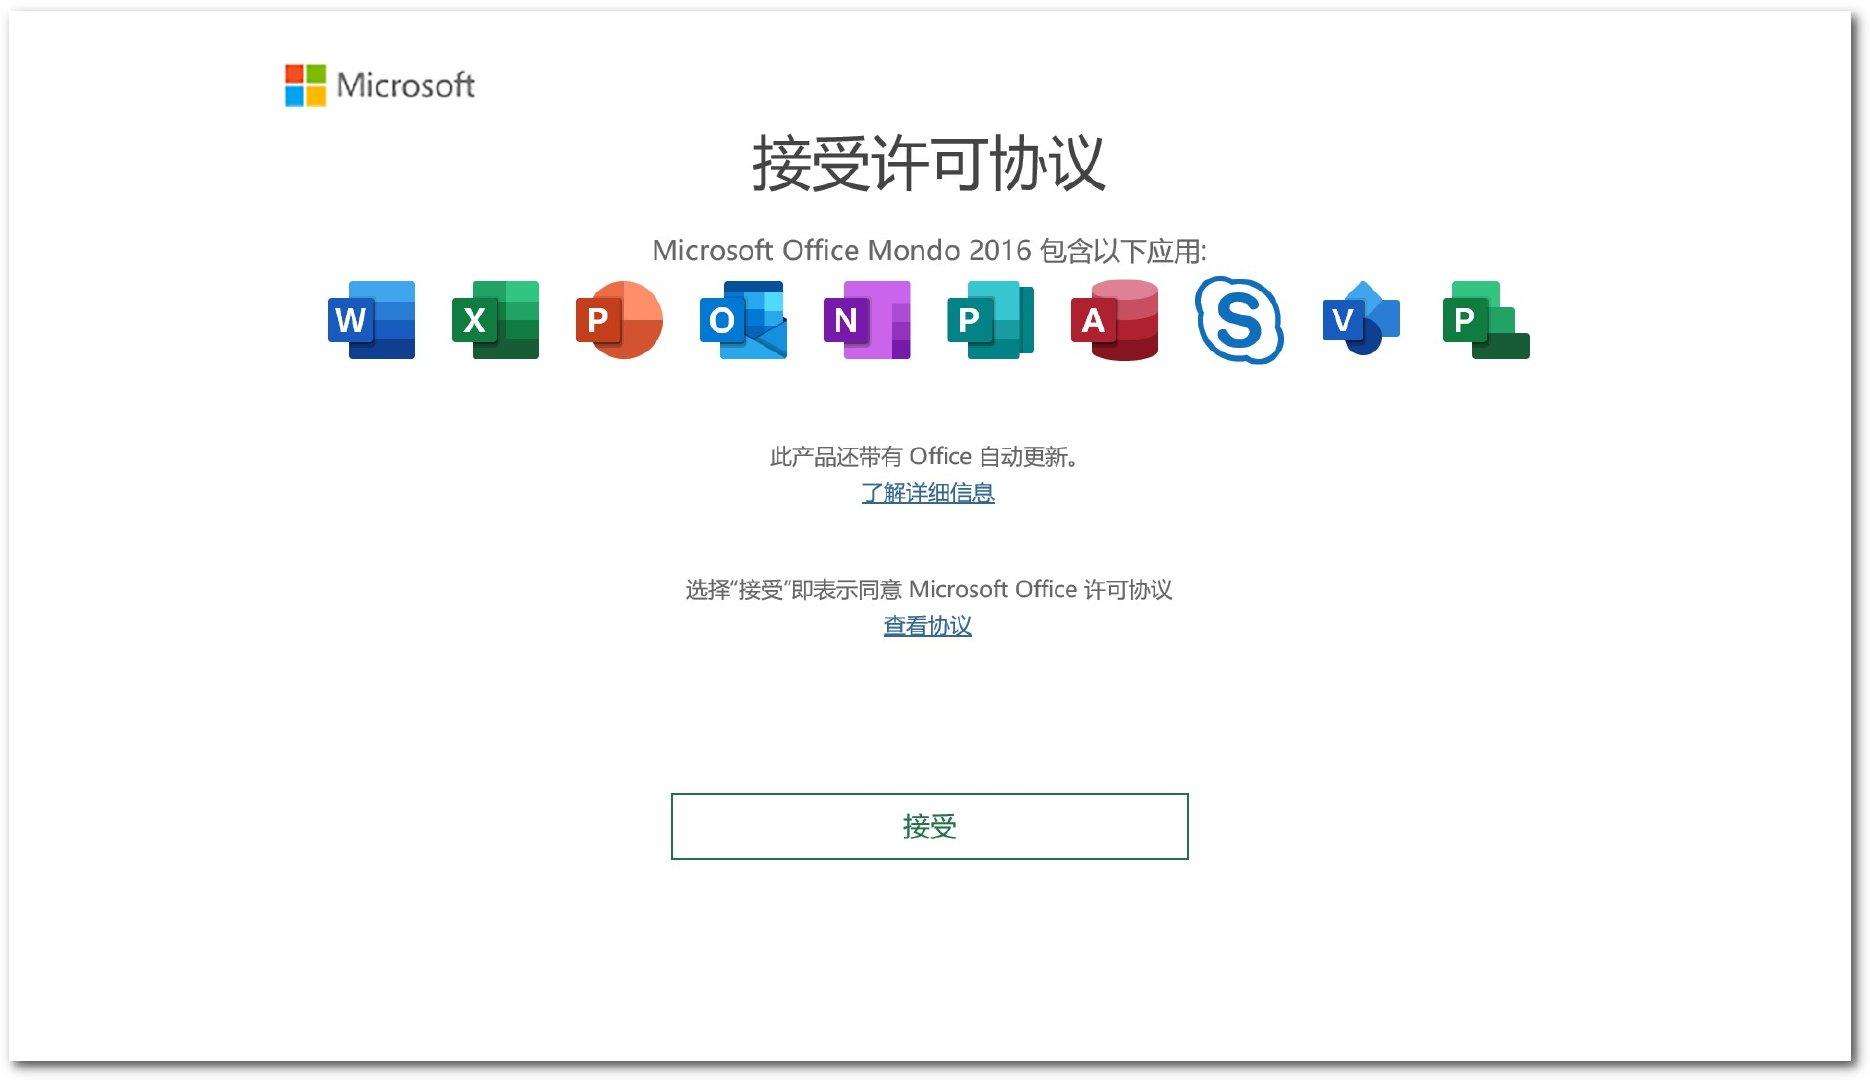This screenshot has height=1080, width=1870.
Task: Click the Office 自动更新 notice text
Action: pyautogui.click(x=925, y=457)
